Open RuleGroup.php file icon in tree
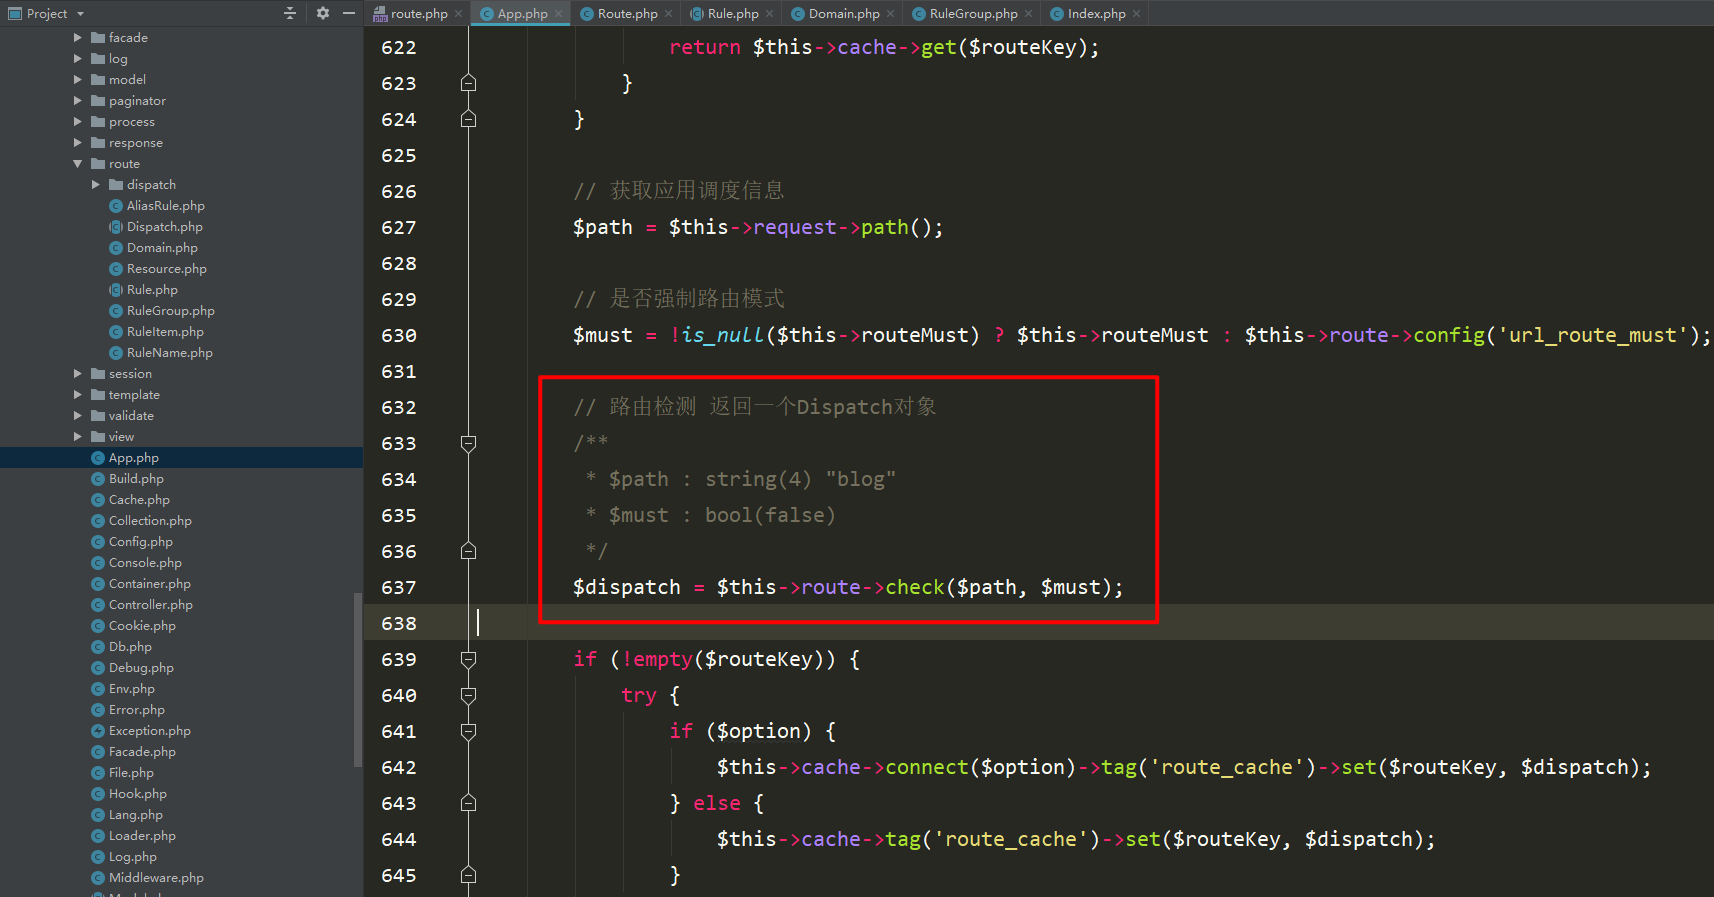Screen dimensions: 1714x897 (x=116, y=310)
